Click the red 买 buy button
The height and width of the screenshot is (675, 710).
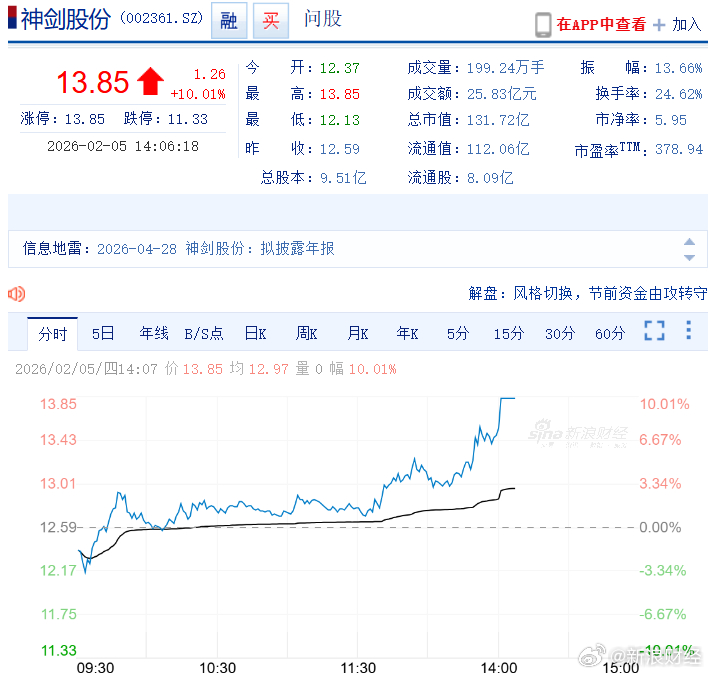pyautogui.click(x=270, y=20)
